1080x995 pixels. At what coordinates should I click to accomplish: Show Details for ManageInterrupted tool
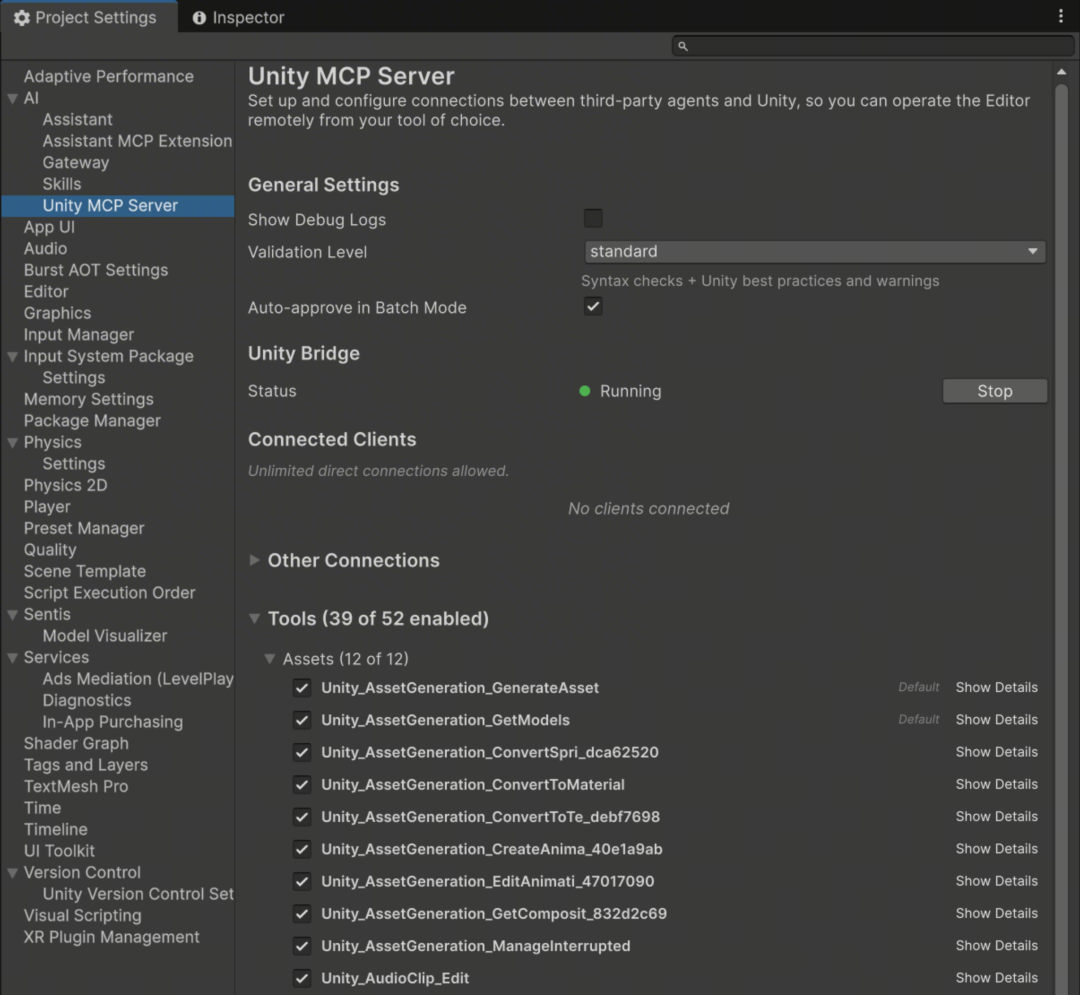click(x=997, y=945)
